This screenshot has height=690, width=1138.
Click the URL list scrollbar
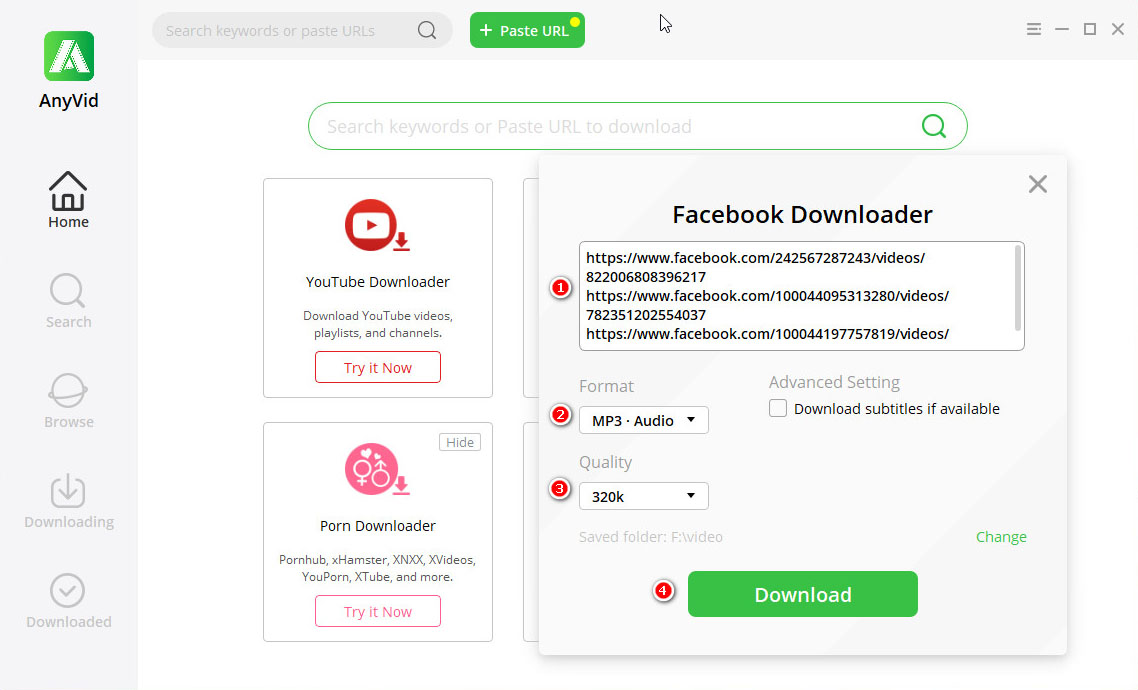click(x=1018, y=288)
